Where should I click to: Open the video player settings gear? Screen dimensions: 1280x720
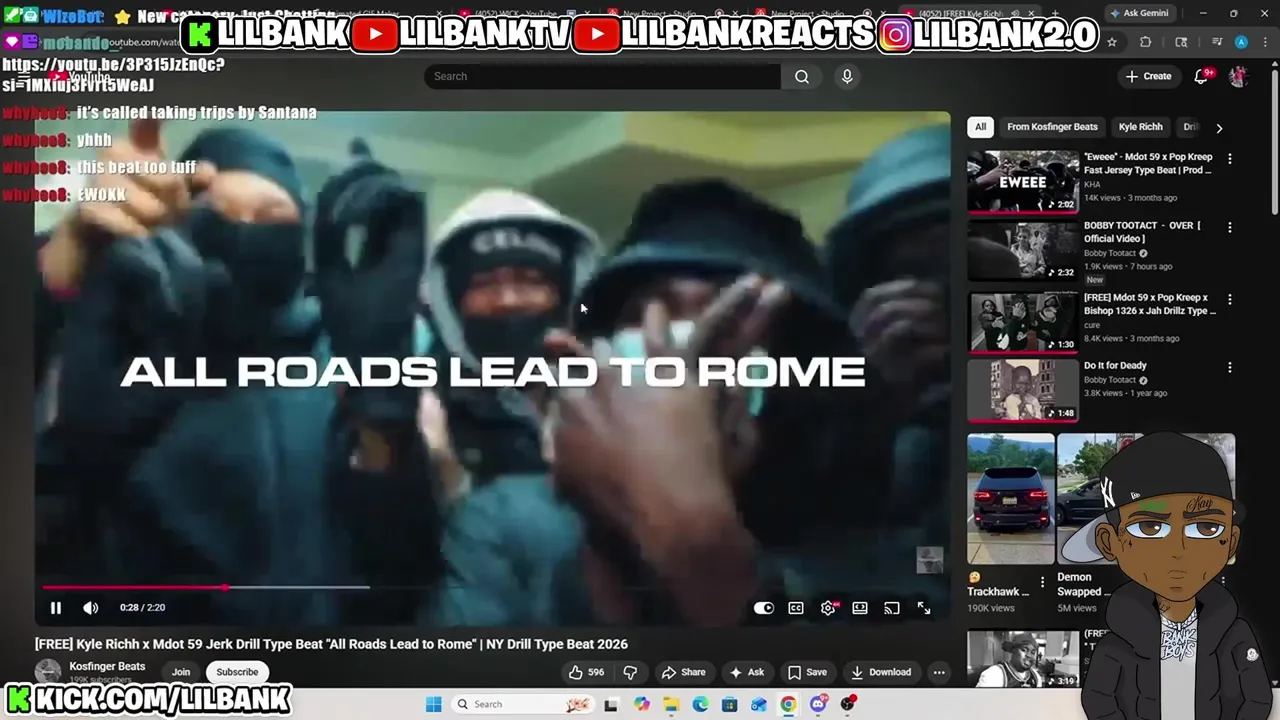click(829, 608)
